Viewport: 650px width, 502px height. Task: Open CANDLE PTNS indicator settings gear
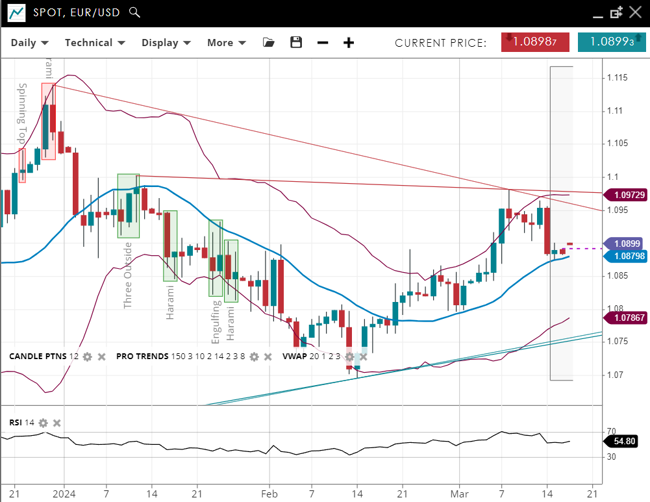[88, 356]
